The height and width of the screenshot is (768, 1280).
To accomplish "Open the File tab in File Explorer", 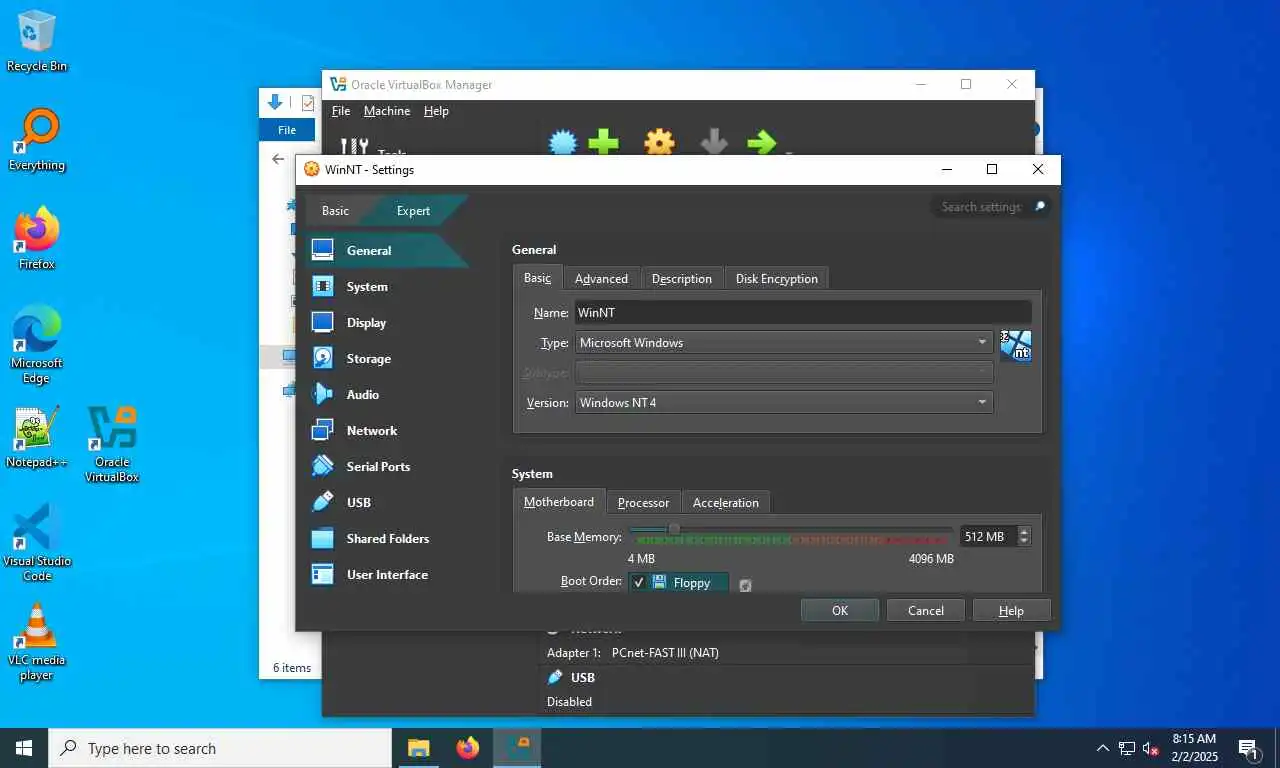I will (x=287, y=130).
